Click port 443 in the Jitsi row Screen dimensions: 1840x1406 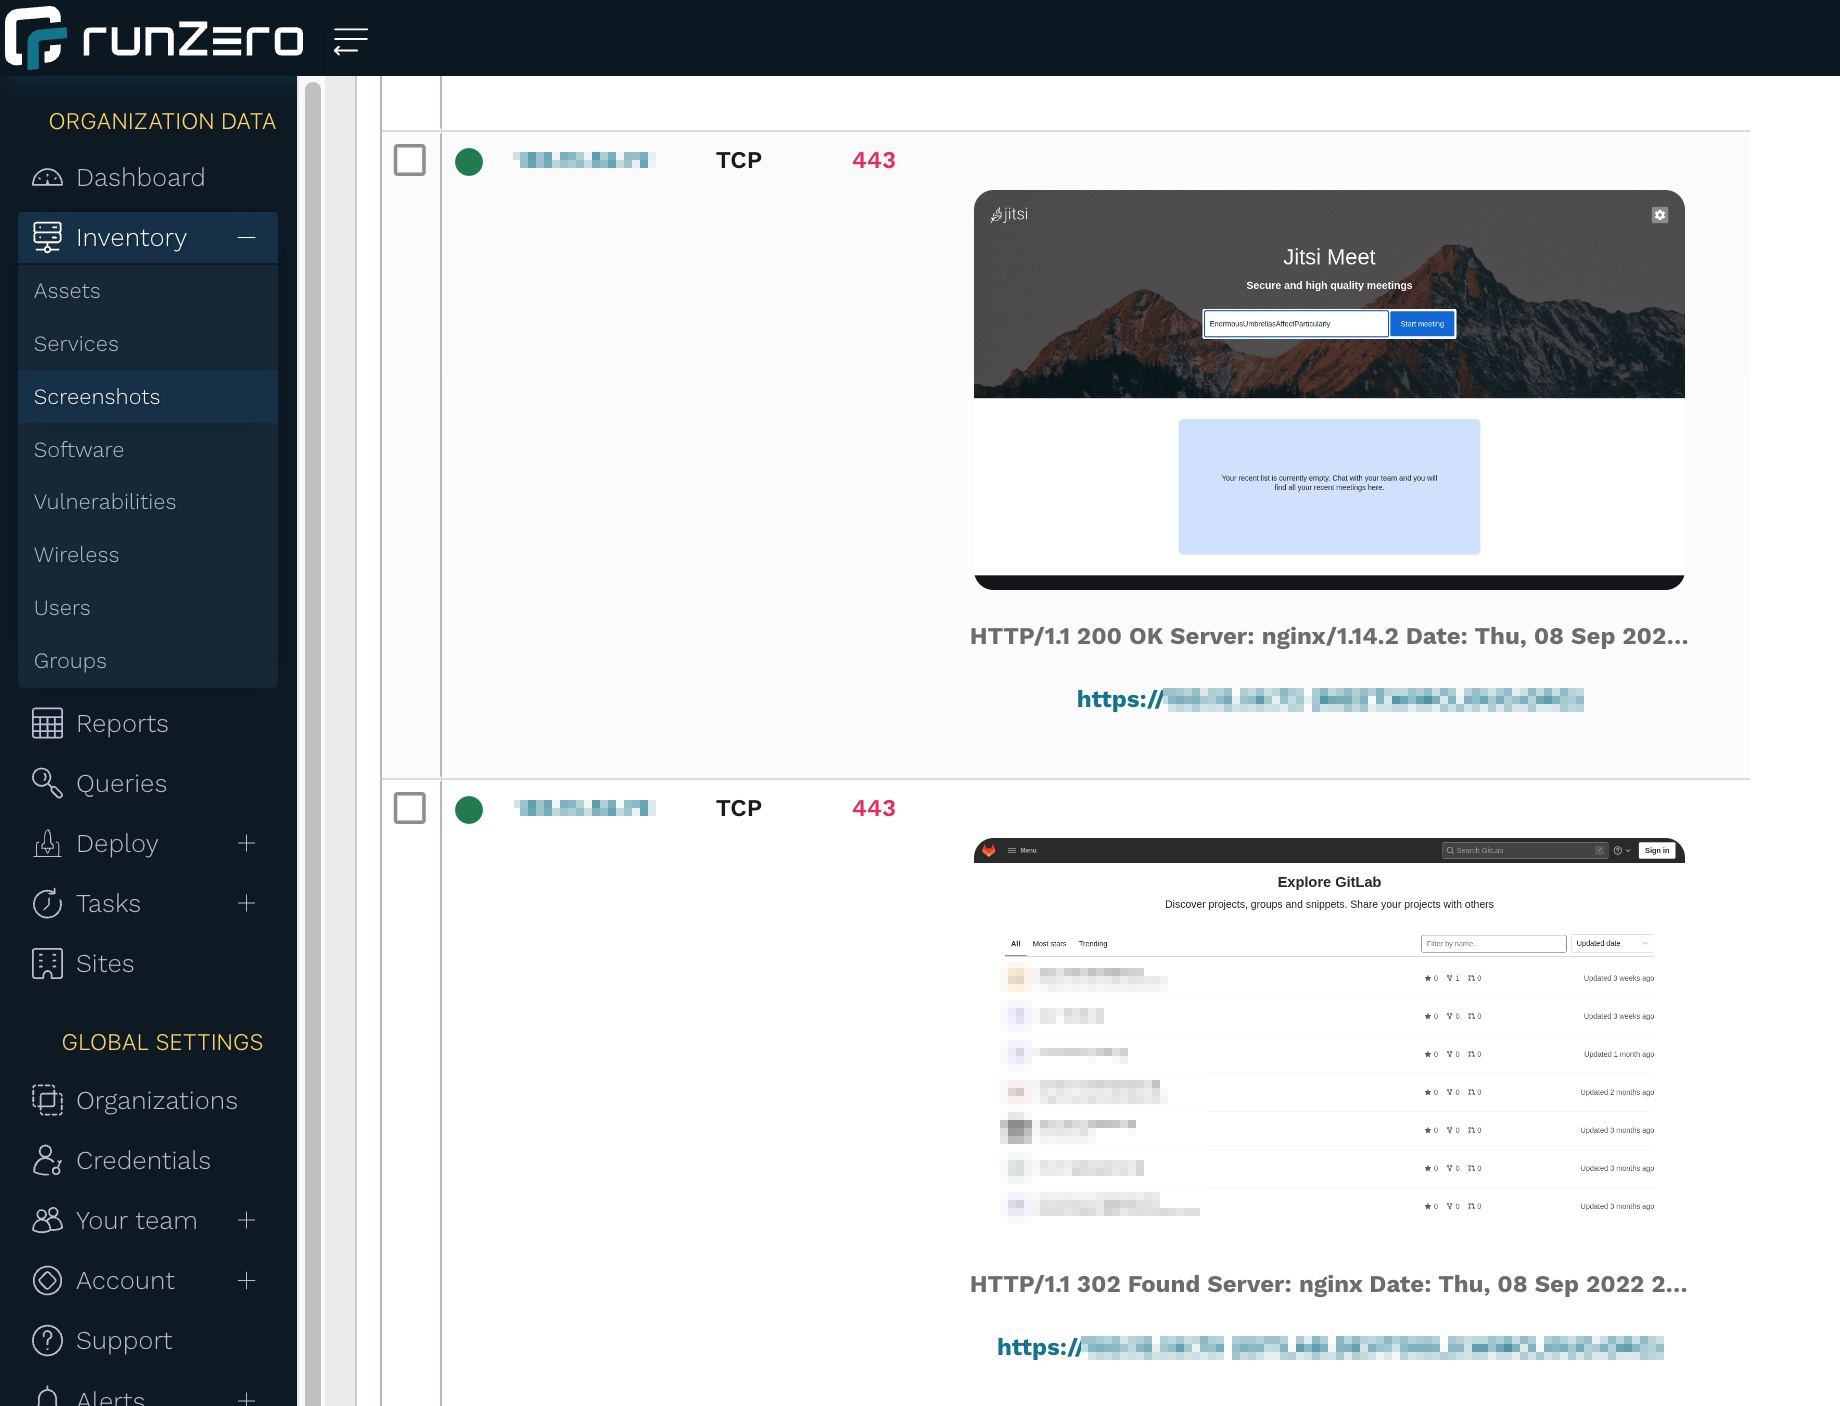pos(873,160)
